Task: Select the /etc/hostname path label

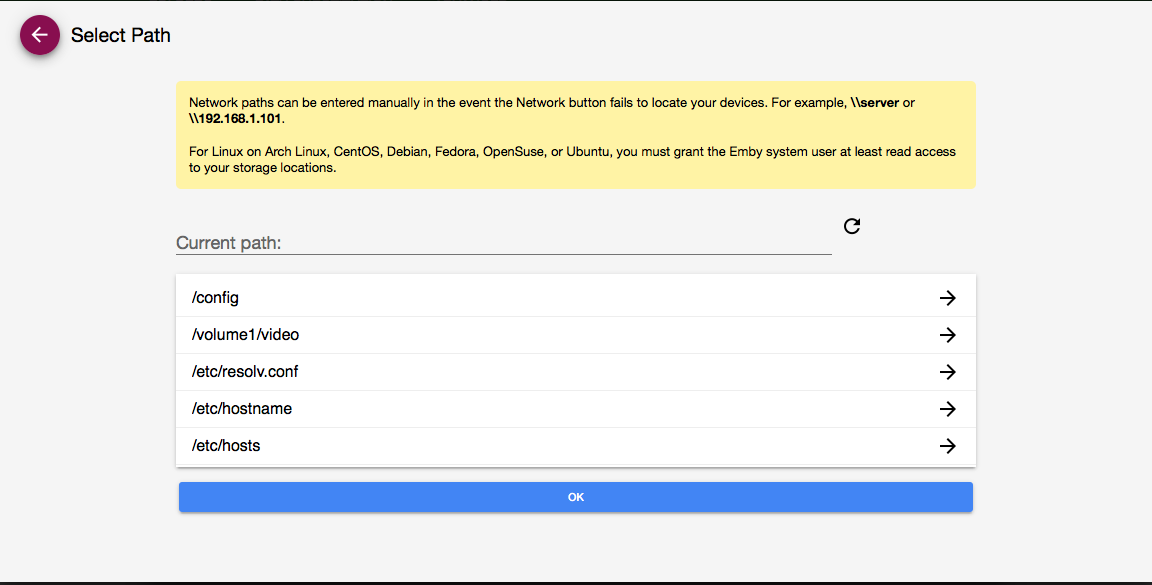Action: click(242, 409)
